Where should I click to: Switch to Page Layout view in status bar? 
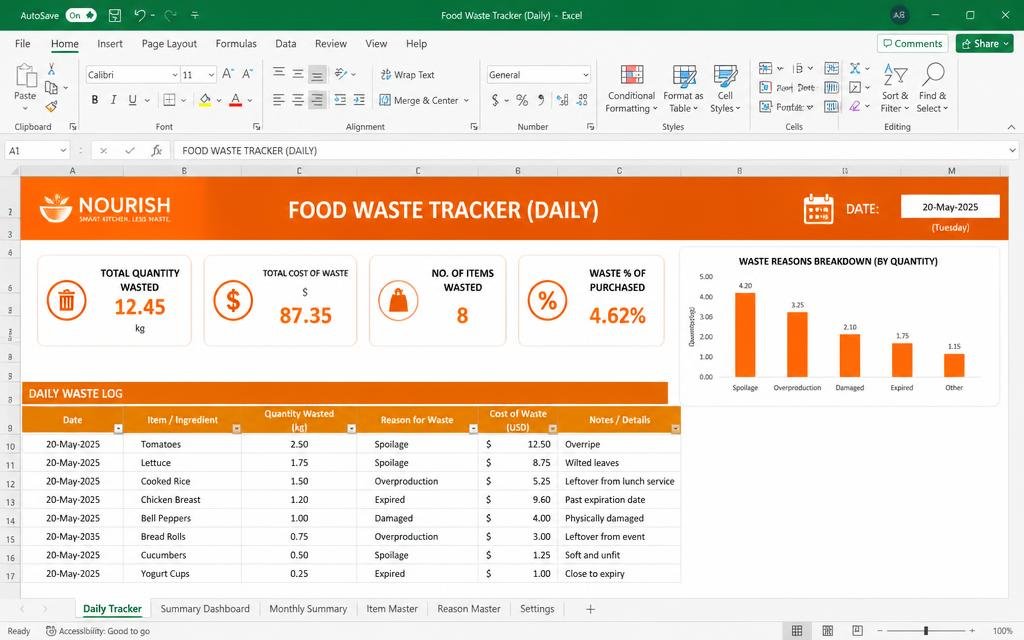(x=827, y=630)
